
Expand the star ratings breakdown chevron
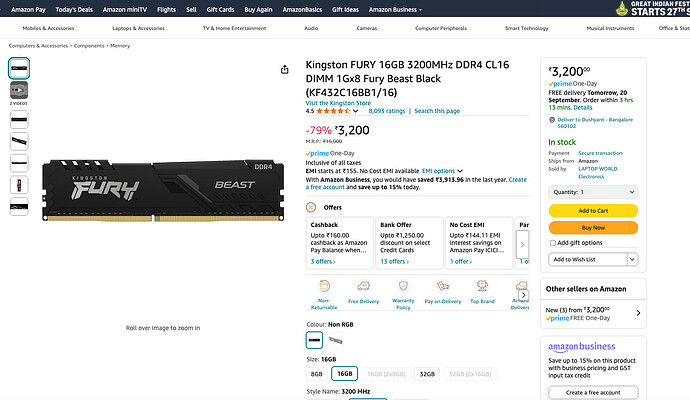point(356,111)
